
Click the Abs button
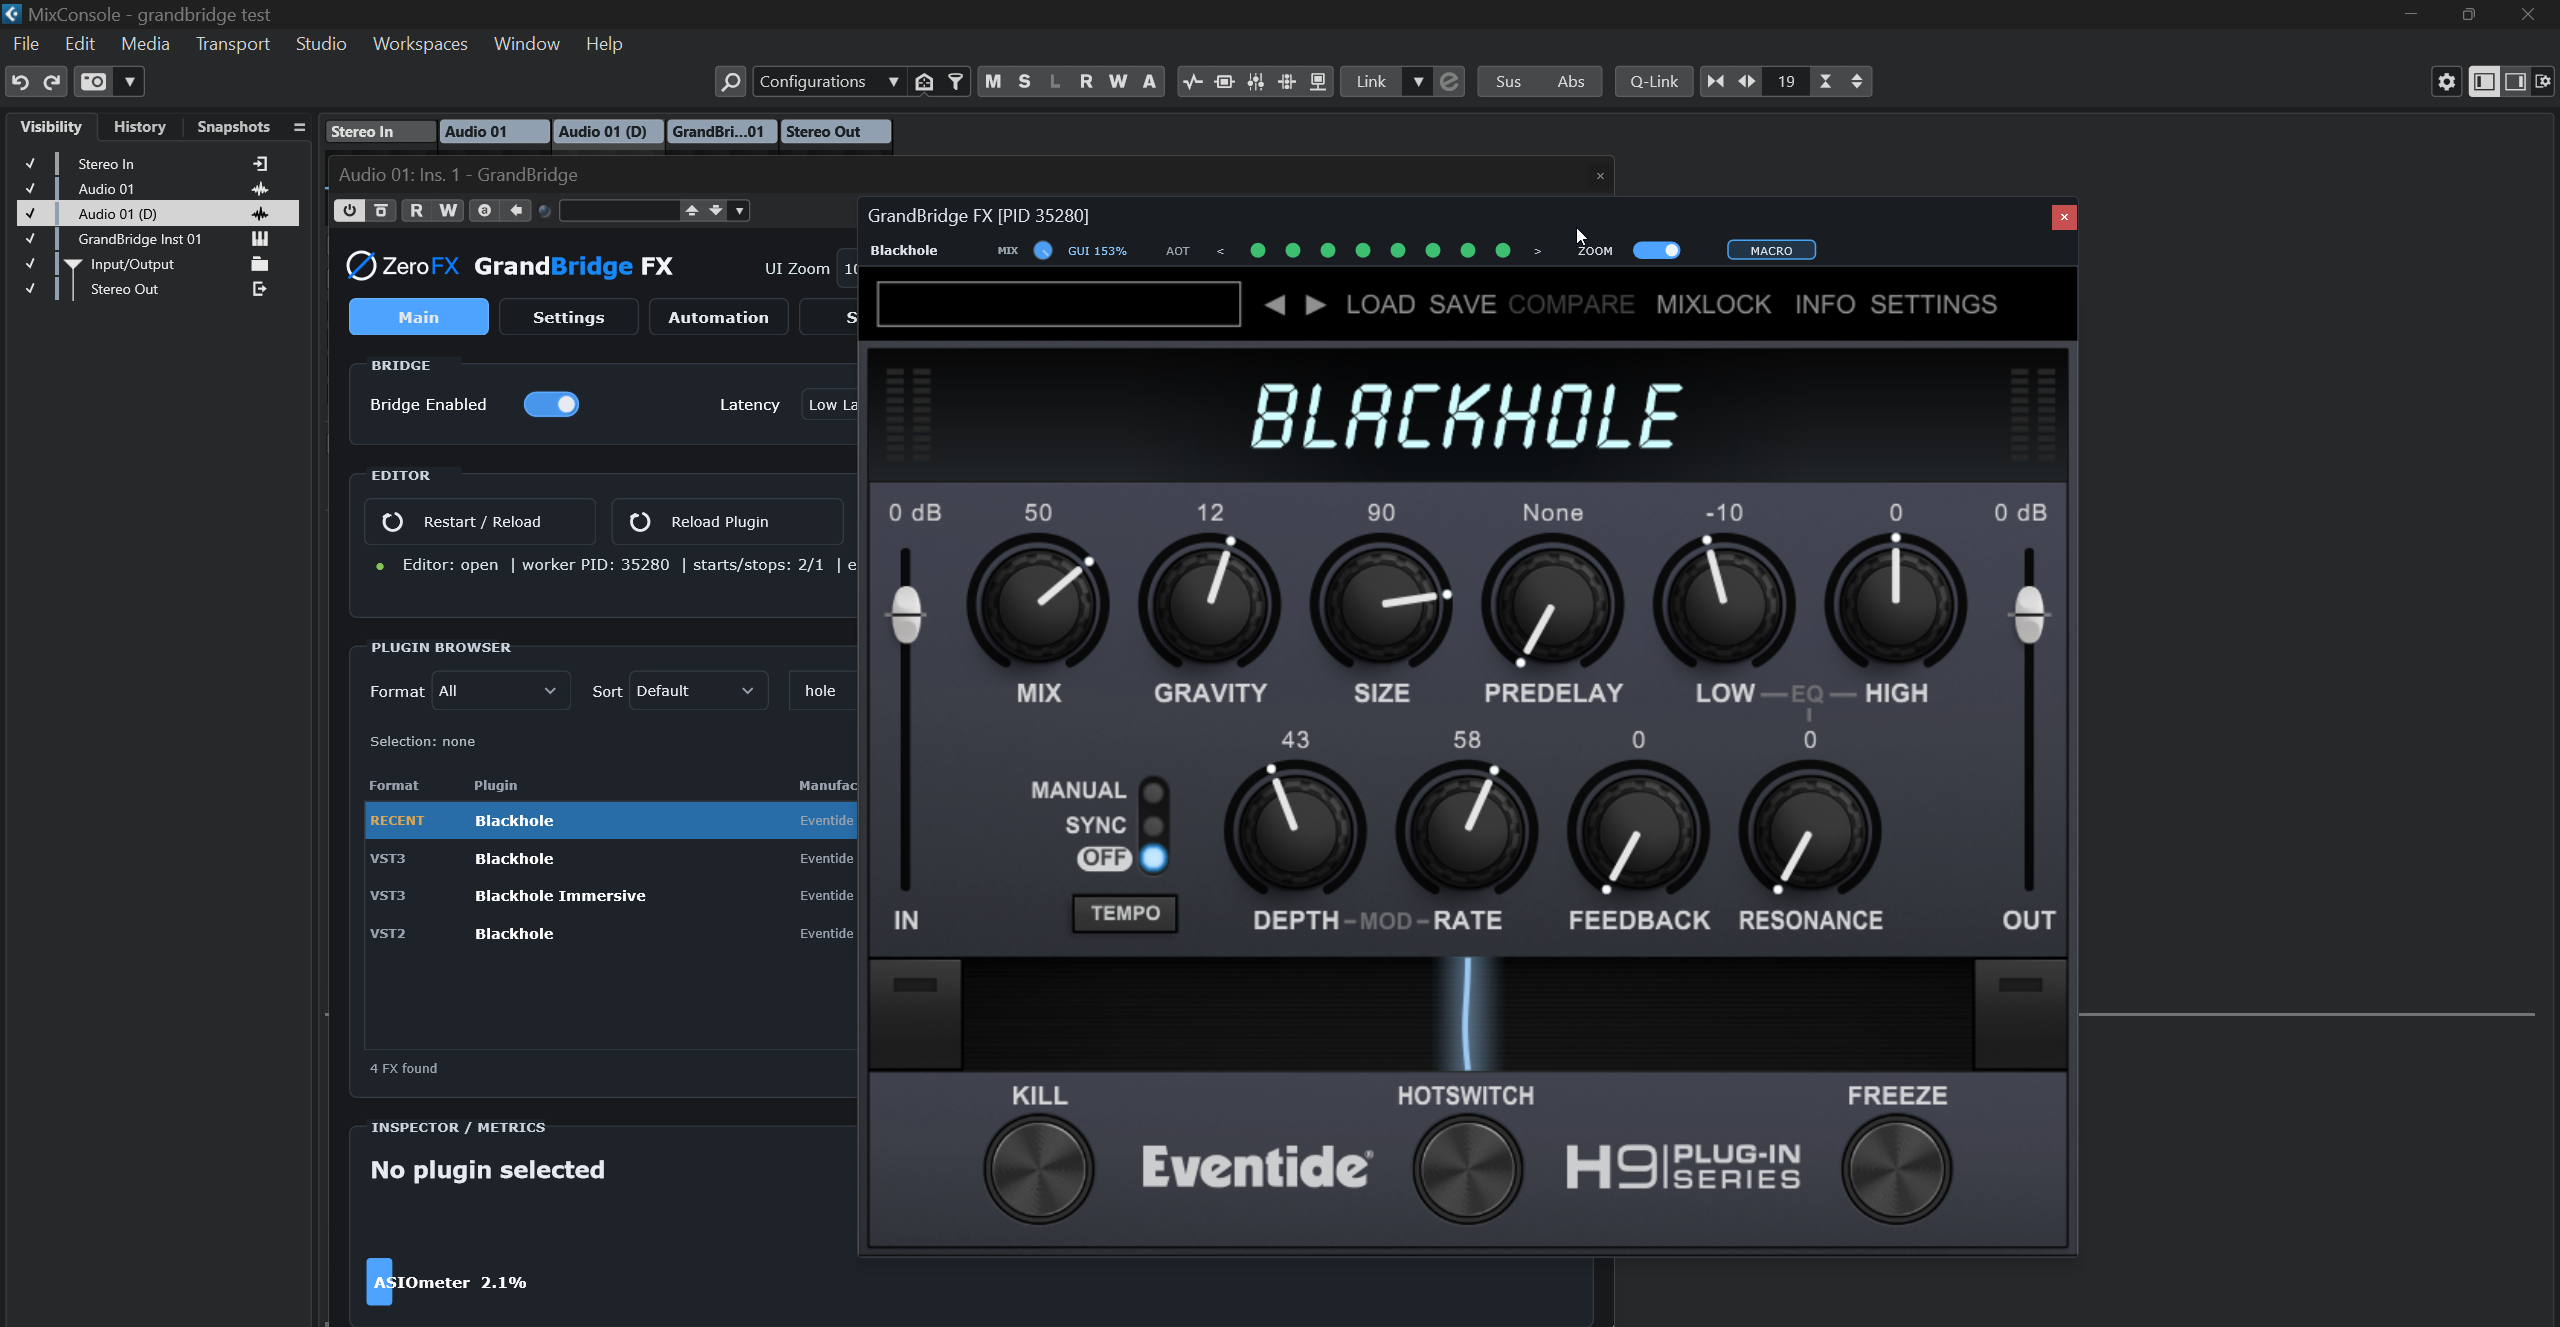1571,82
